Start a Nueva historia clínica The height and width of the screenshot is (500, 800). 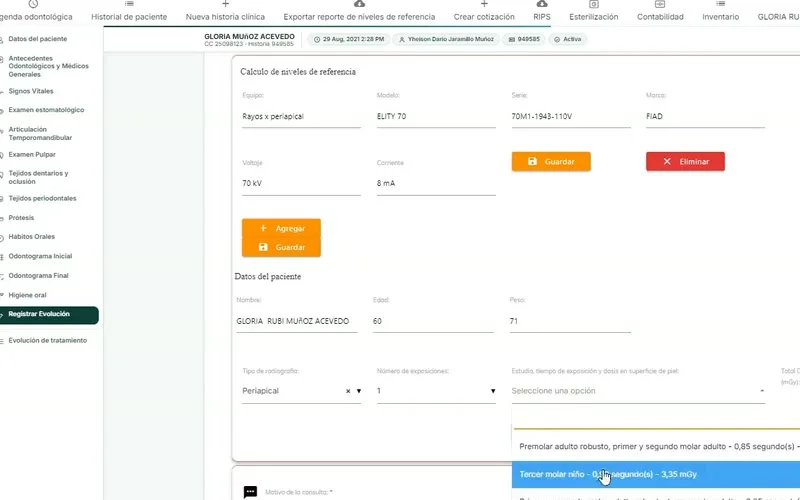[225, 11]
